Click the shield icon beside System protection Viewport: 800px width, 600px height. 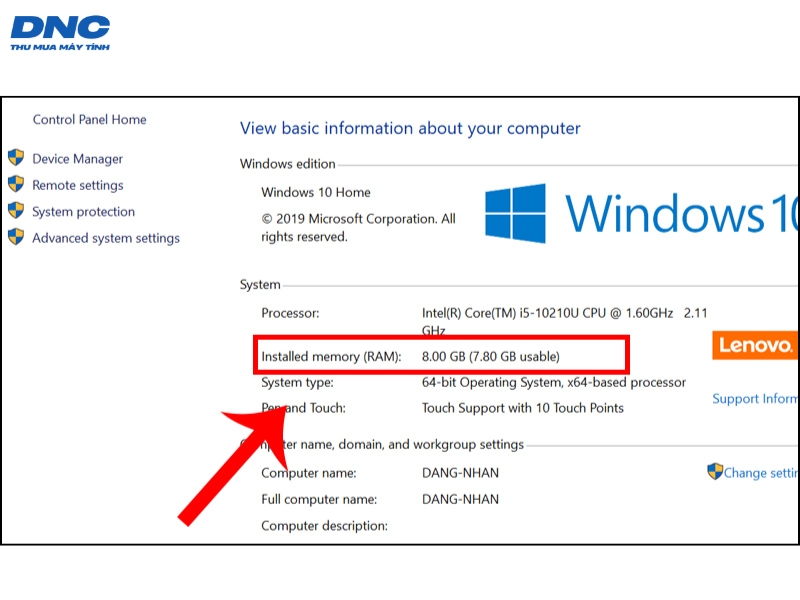click(16, 211)
